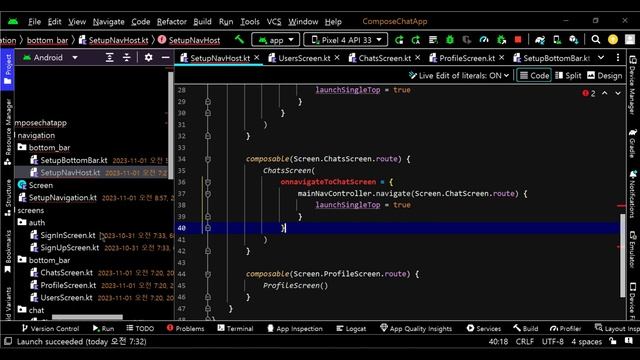
Task: Open Structure sidebar tool window
Action: [7, 197]
